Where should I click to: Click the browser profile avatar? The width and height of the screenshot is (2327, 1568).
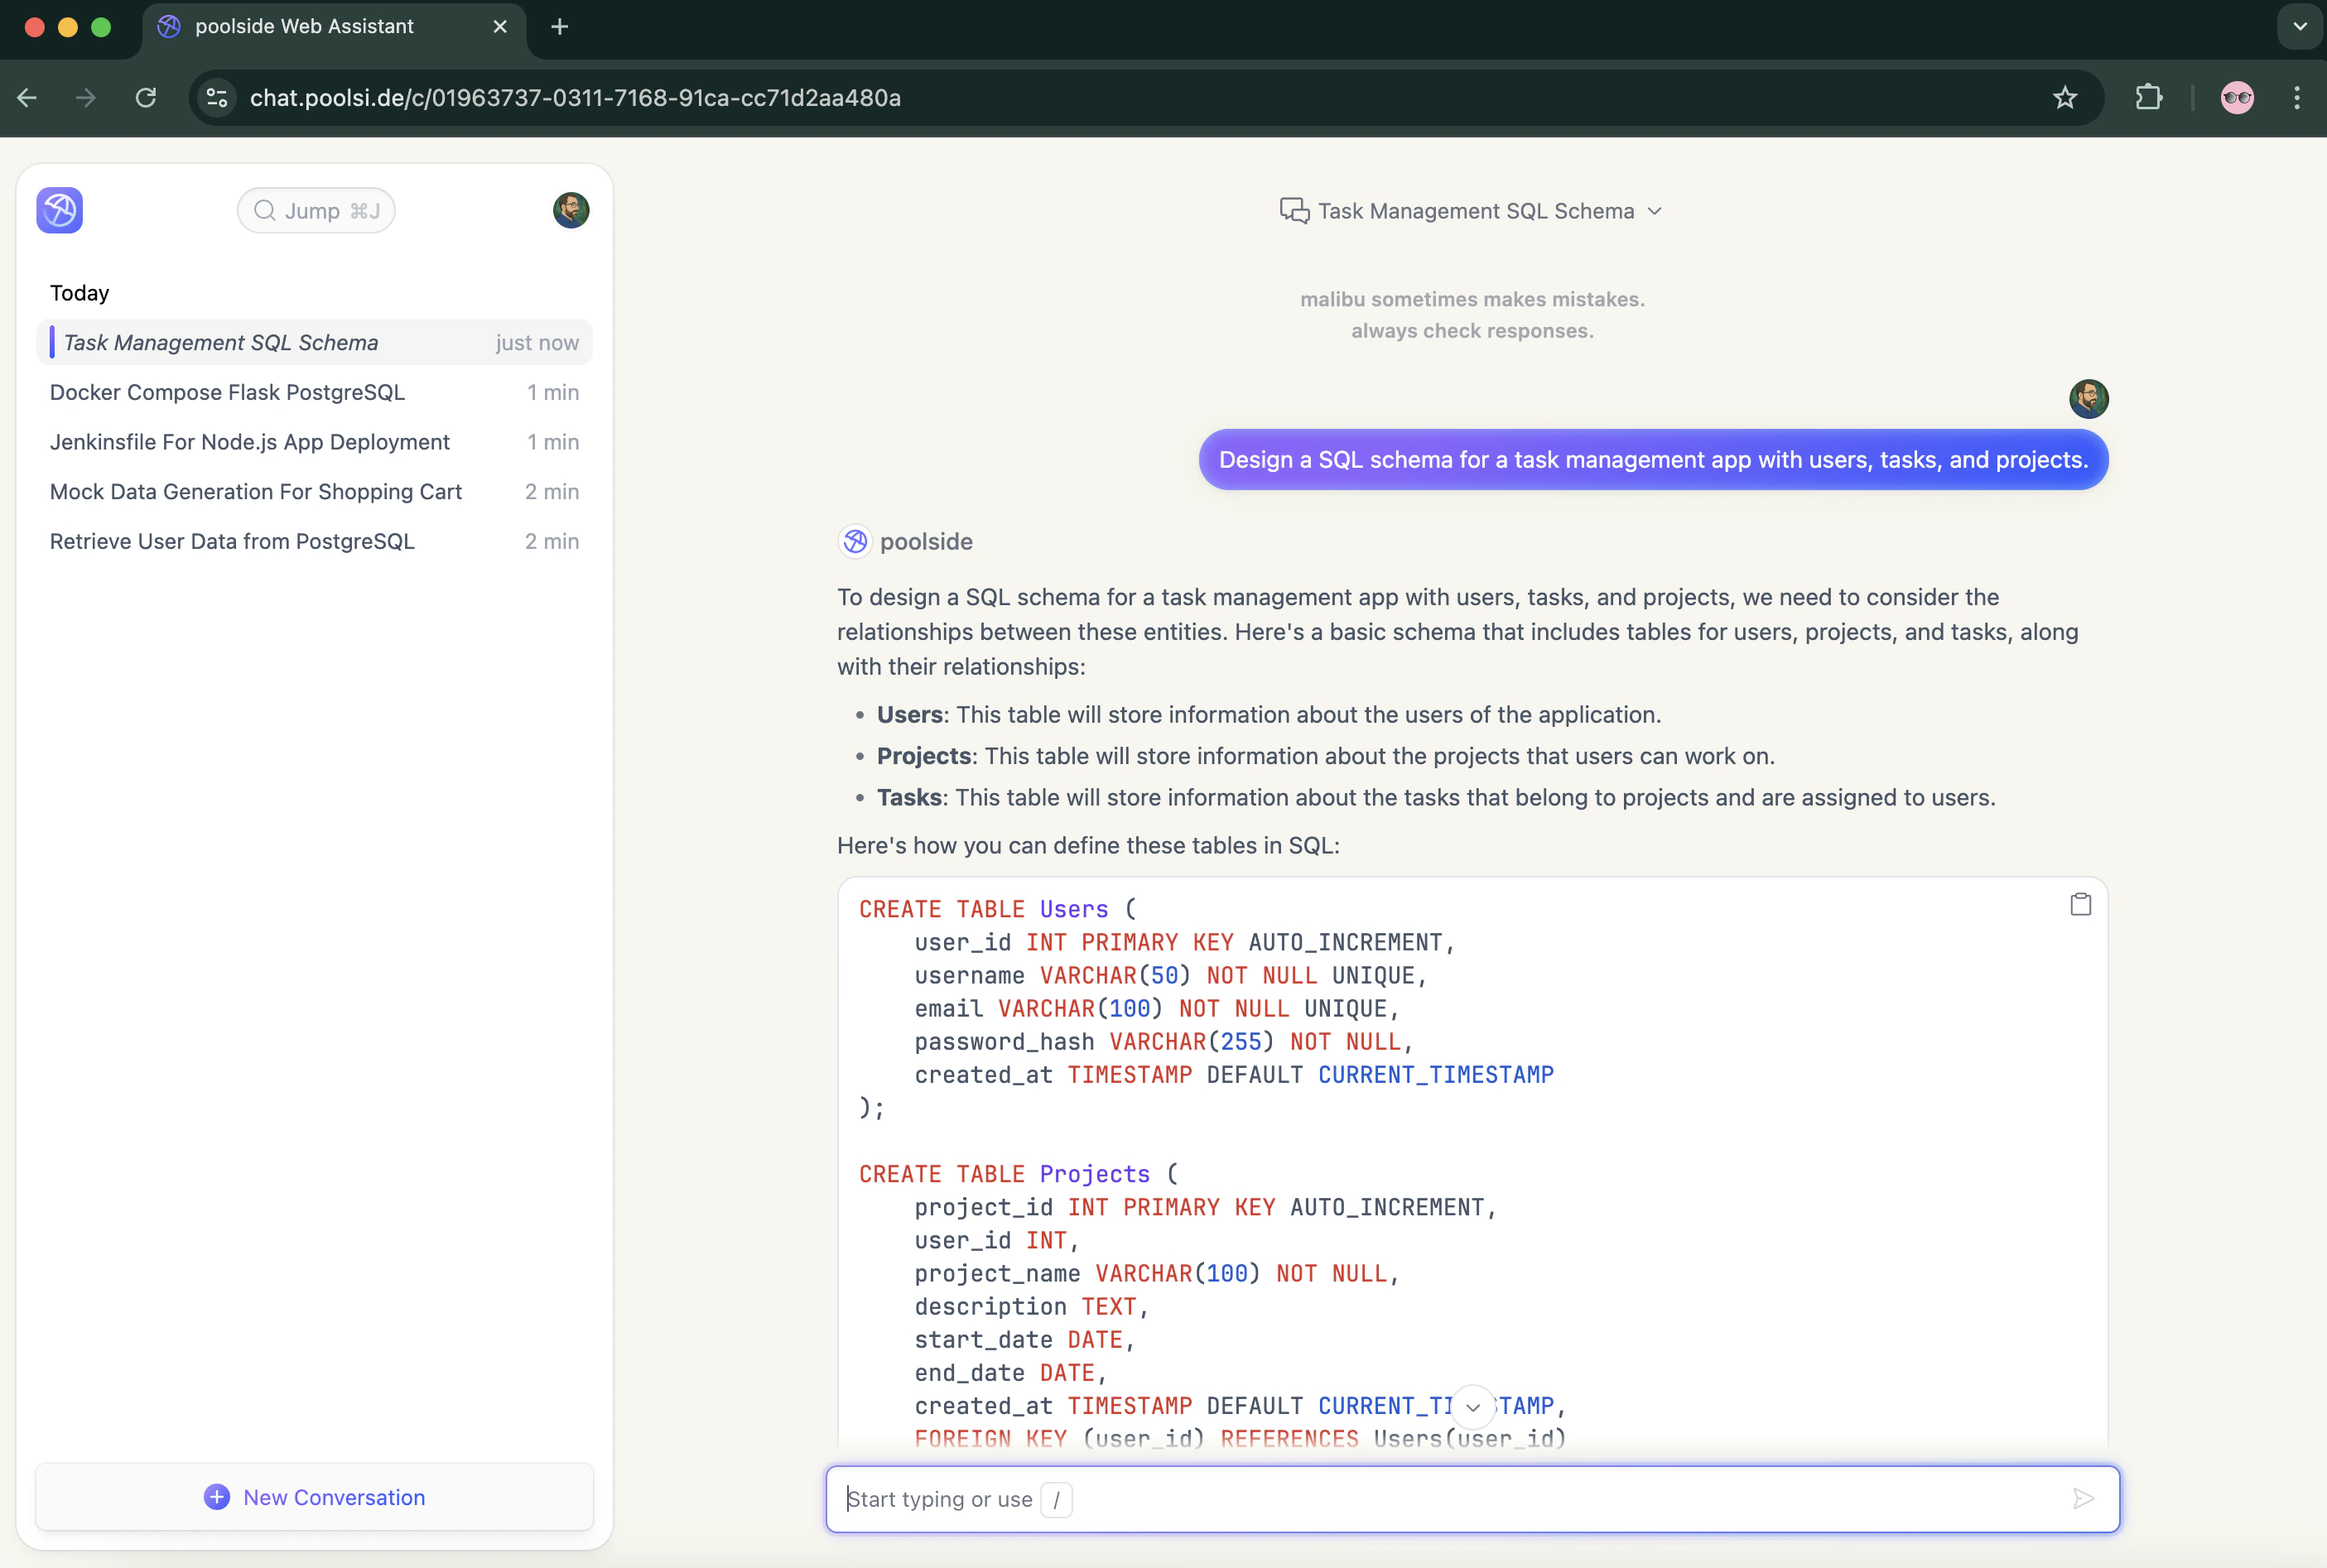click(2237, 97)
